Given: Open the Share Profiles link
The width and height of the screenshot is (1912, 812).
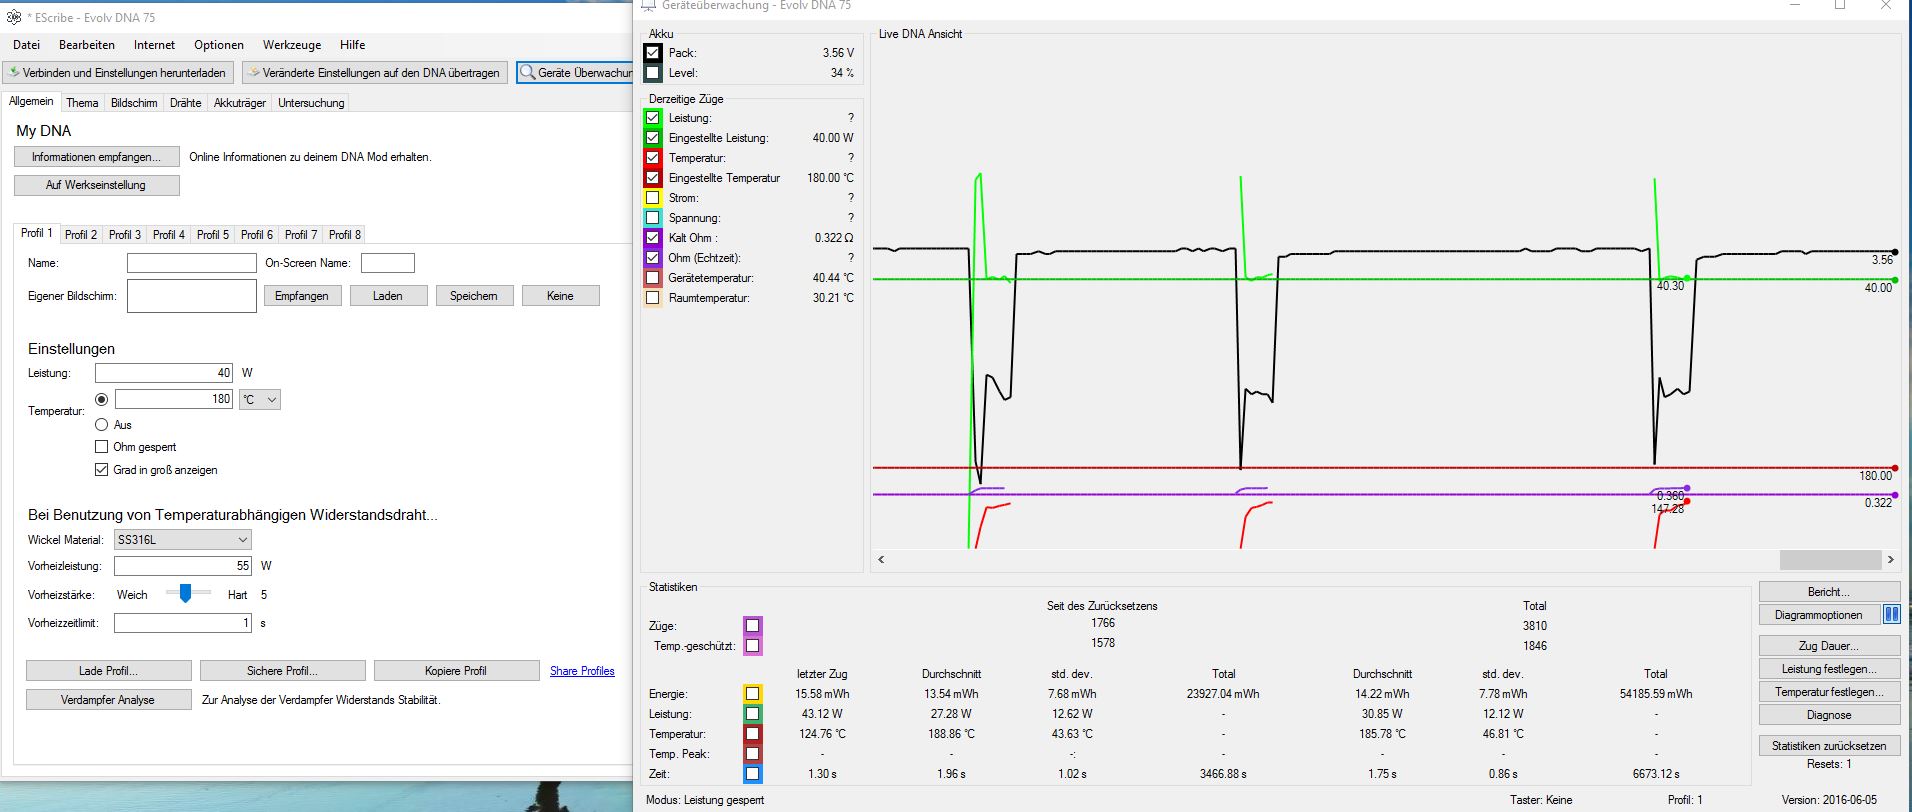Looking at the screenshot, I should tap(582, 671).
